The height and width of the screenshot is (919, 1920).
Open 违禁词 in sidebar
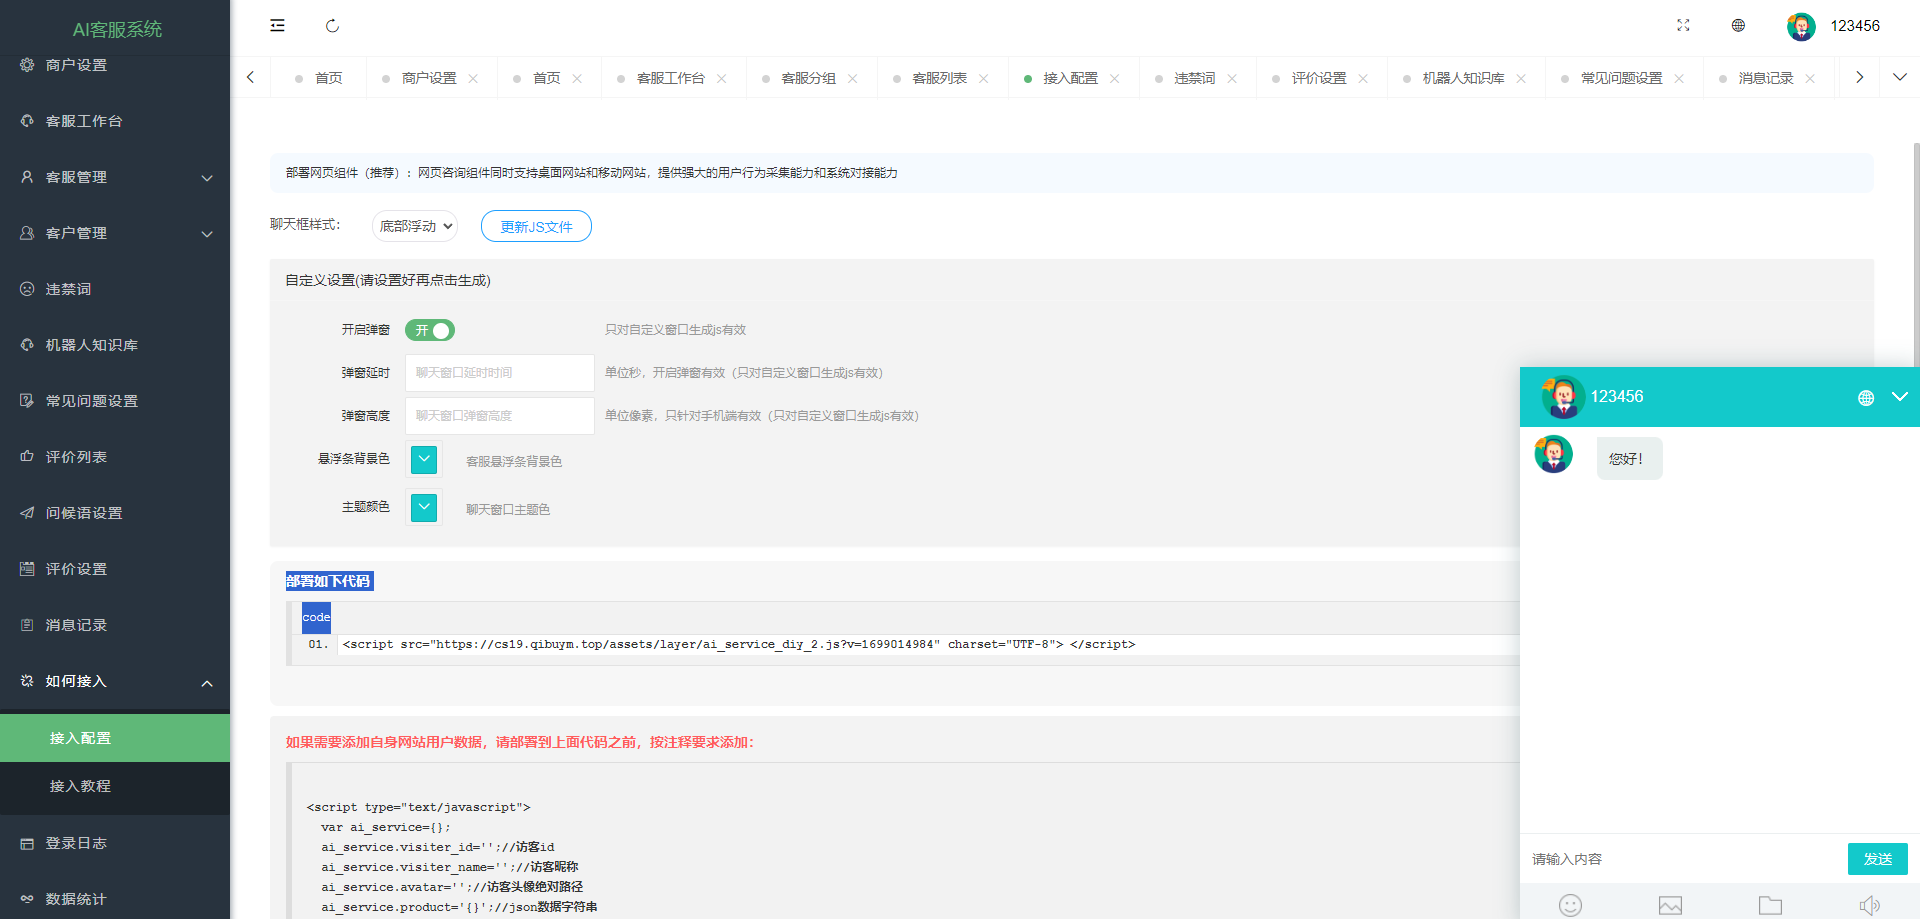click(x=115, y=289)
